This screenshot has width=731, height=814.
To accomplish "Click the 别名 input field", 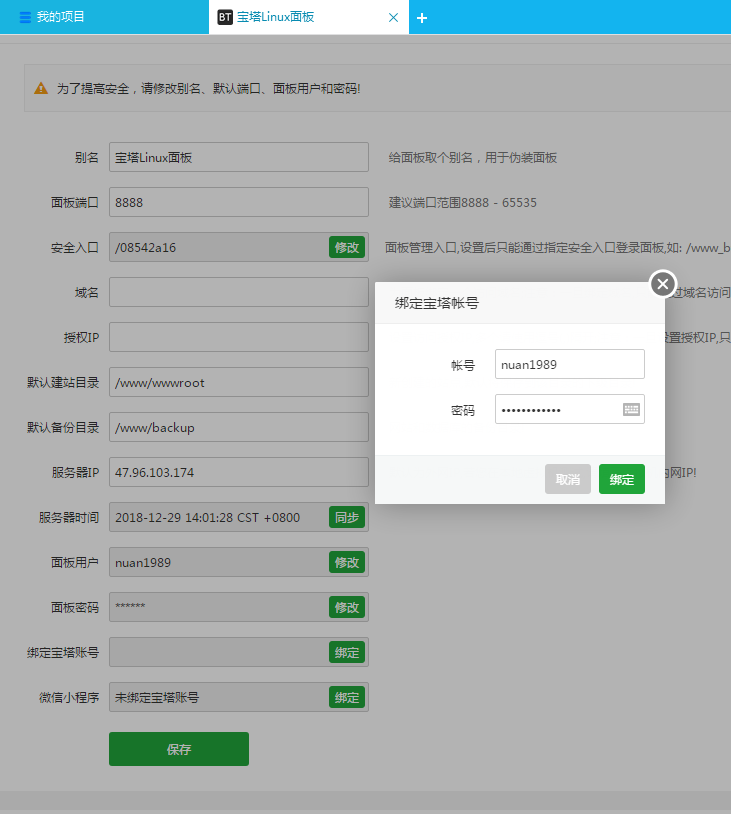I will (239, 157).
